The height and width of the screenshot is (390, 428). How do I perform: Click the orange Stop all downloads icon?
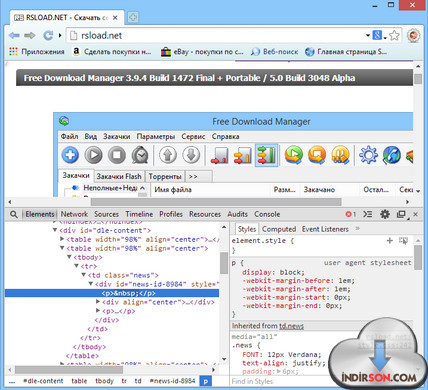pyautogui.click(x=317, y=155)
